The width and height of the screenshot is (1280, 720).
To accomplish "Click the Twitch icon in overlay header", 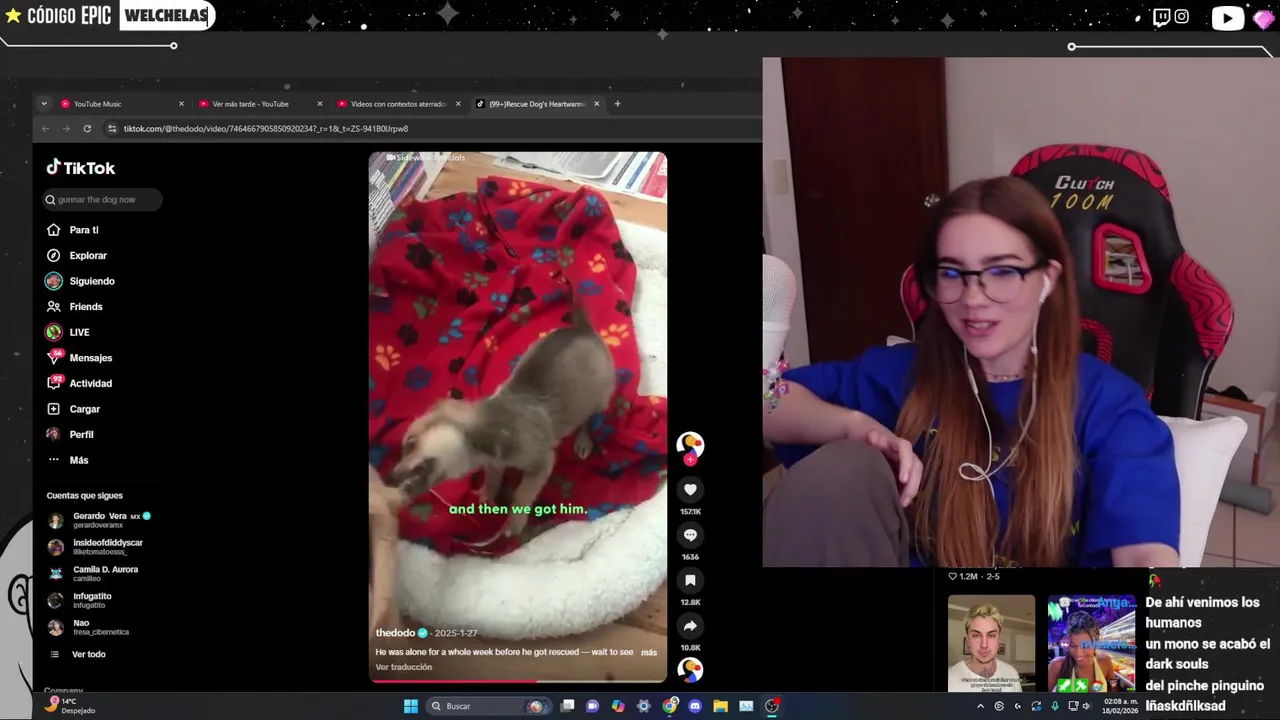I will click(x=1161, y=17).
